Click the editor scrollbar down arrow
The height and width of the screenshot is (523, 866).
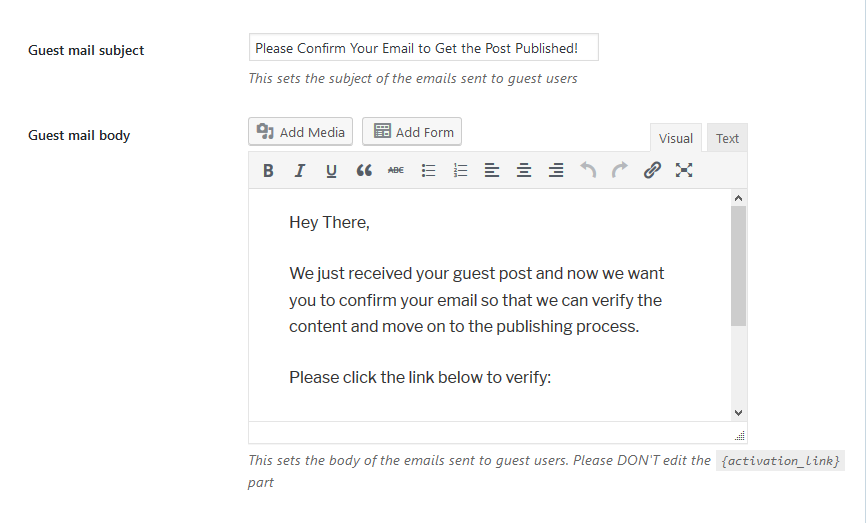738,413
